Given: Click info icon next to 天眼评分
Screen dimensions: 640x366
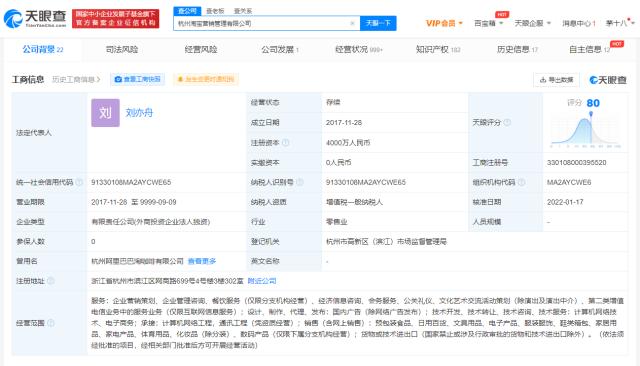Looking at the screenshot, I should click(507, 122).
